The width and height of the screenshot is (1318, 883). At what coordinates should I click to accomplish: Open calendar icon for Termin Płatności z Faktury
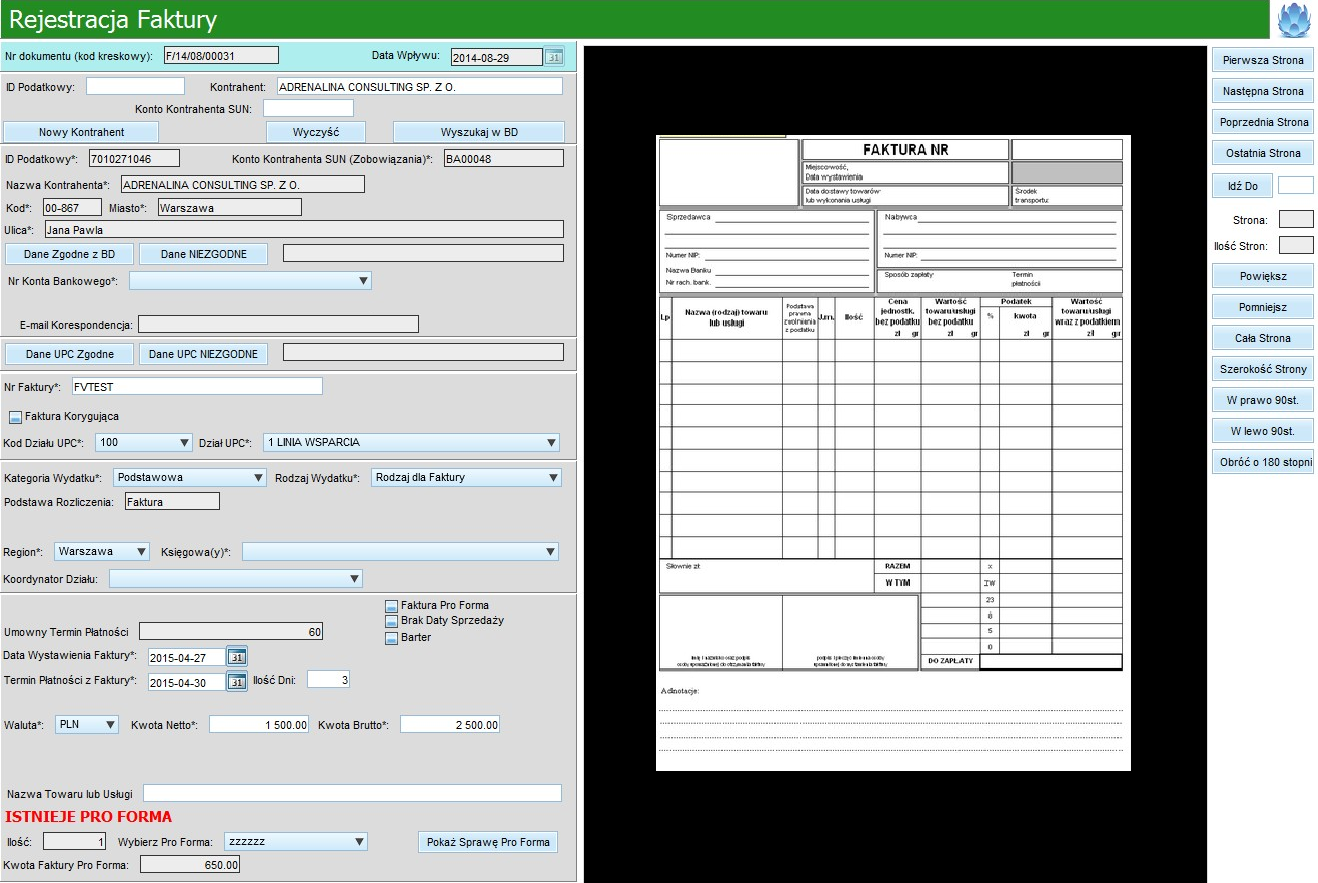237,681
